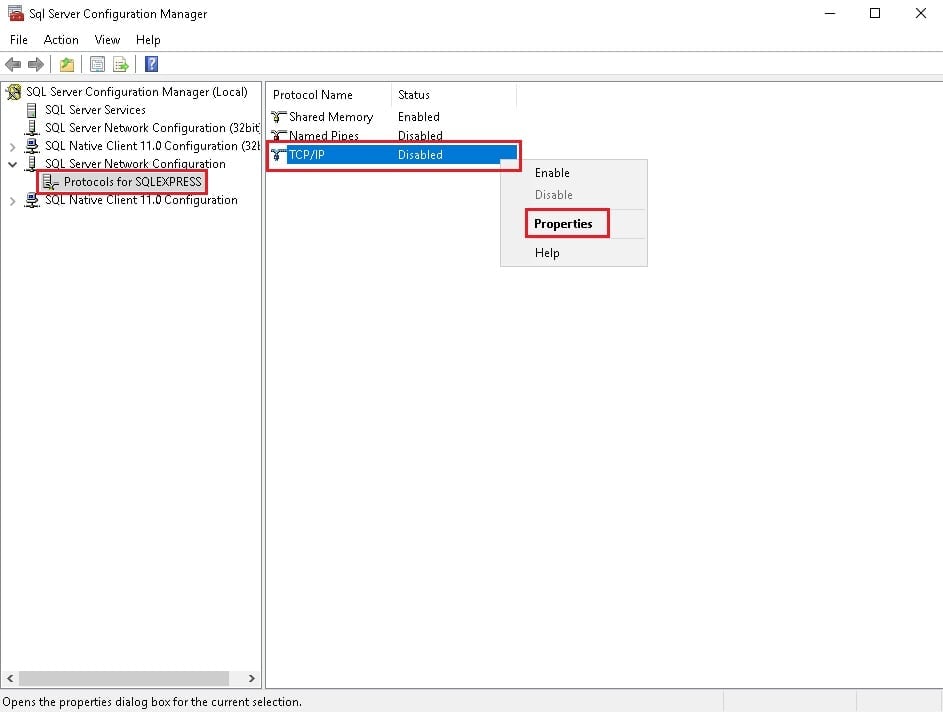Expand the SQL Native Client 11.0 Configuration node
Screen dimensions: 943x712
(x=13, y=201)
